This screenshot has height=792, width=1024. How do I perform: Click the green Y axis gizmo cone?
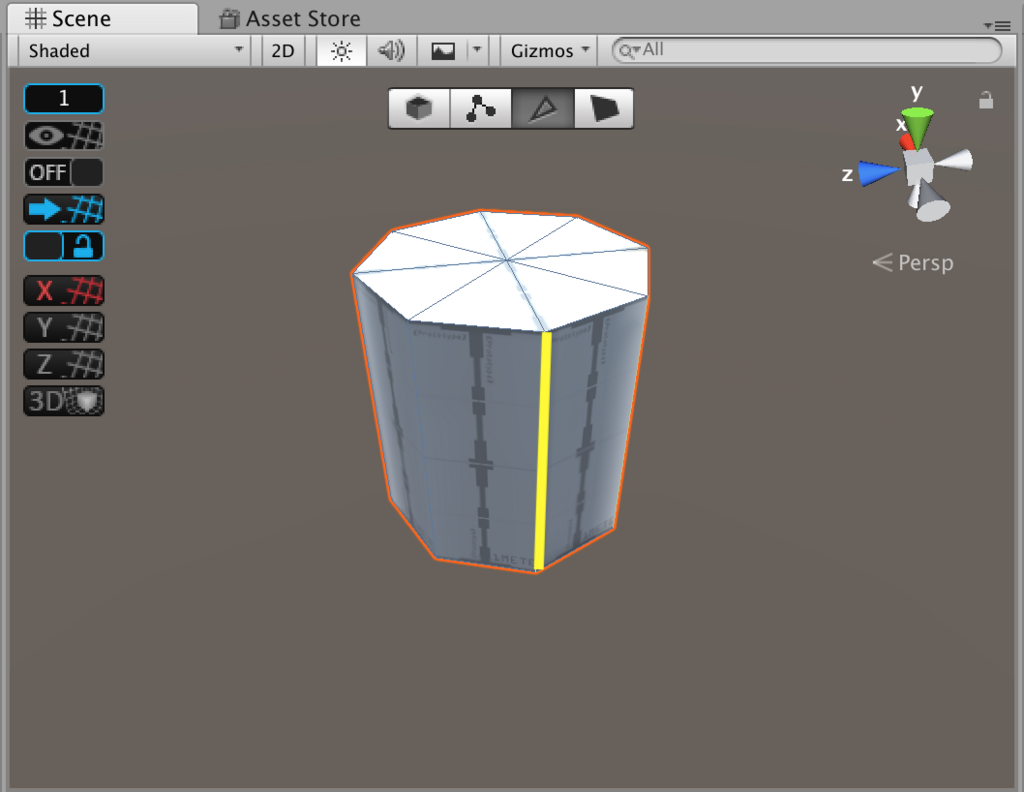[918, 126]
